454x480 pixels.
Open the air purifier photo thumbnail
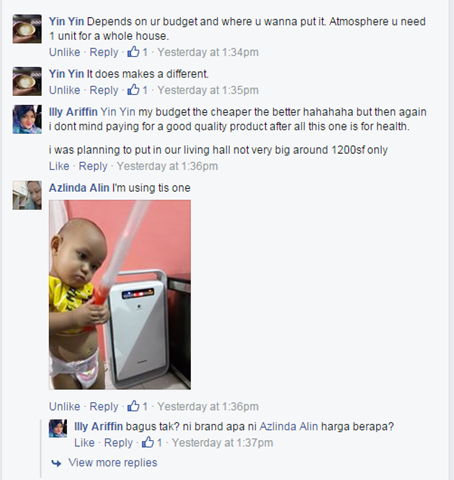(120, 295)
